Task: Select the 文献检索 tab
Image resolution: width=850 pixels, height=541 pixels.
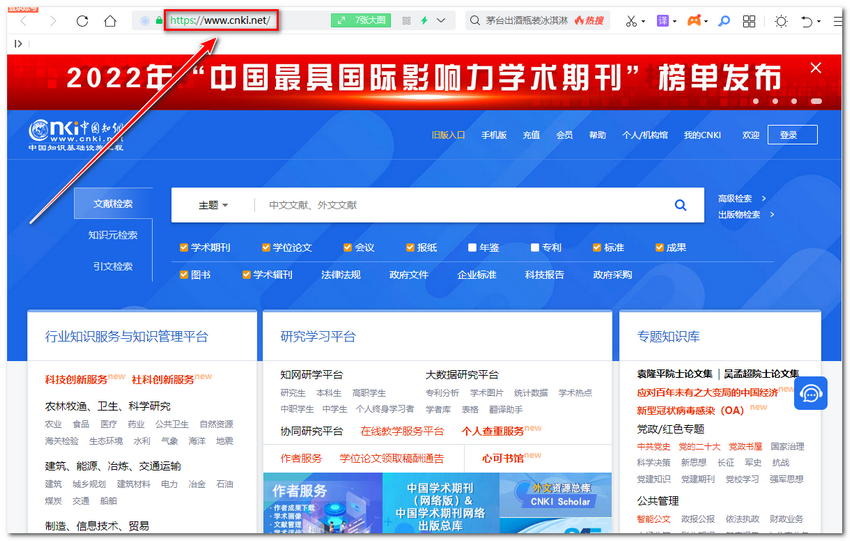Action: [x=113, y=203]
